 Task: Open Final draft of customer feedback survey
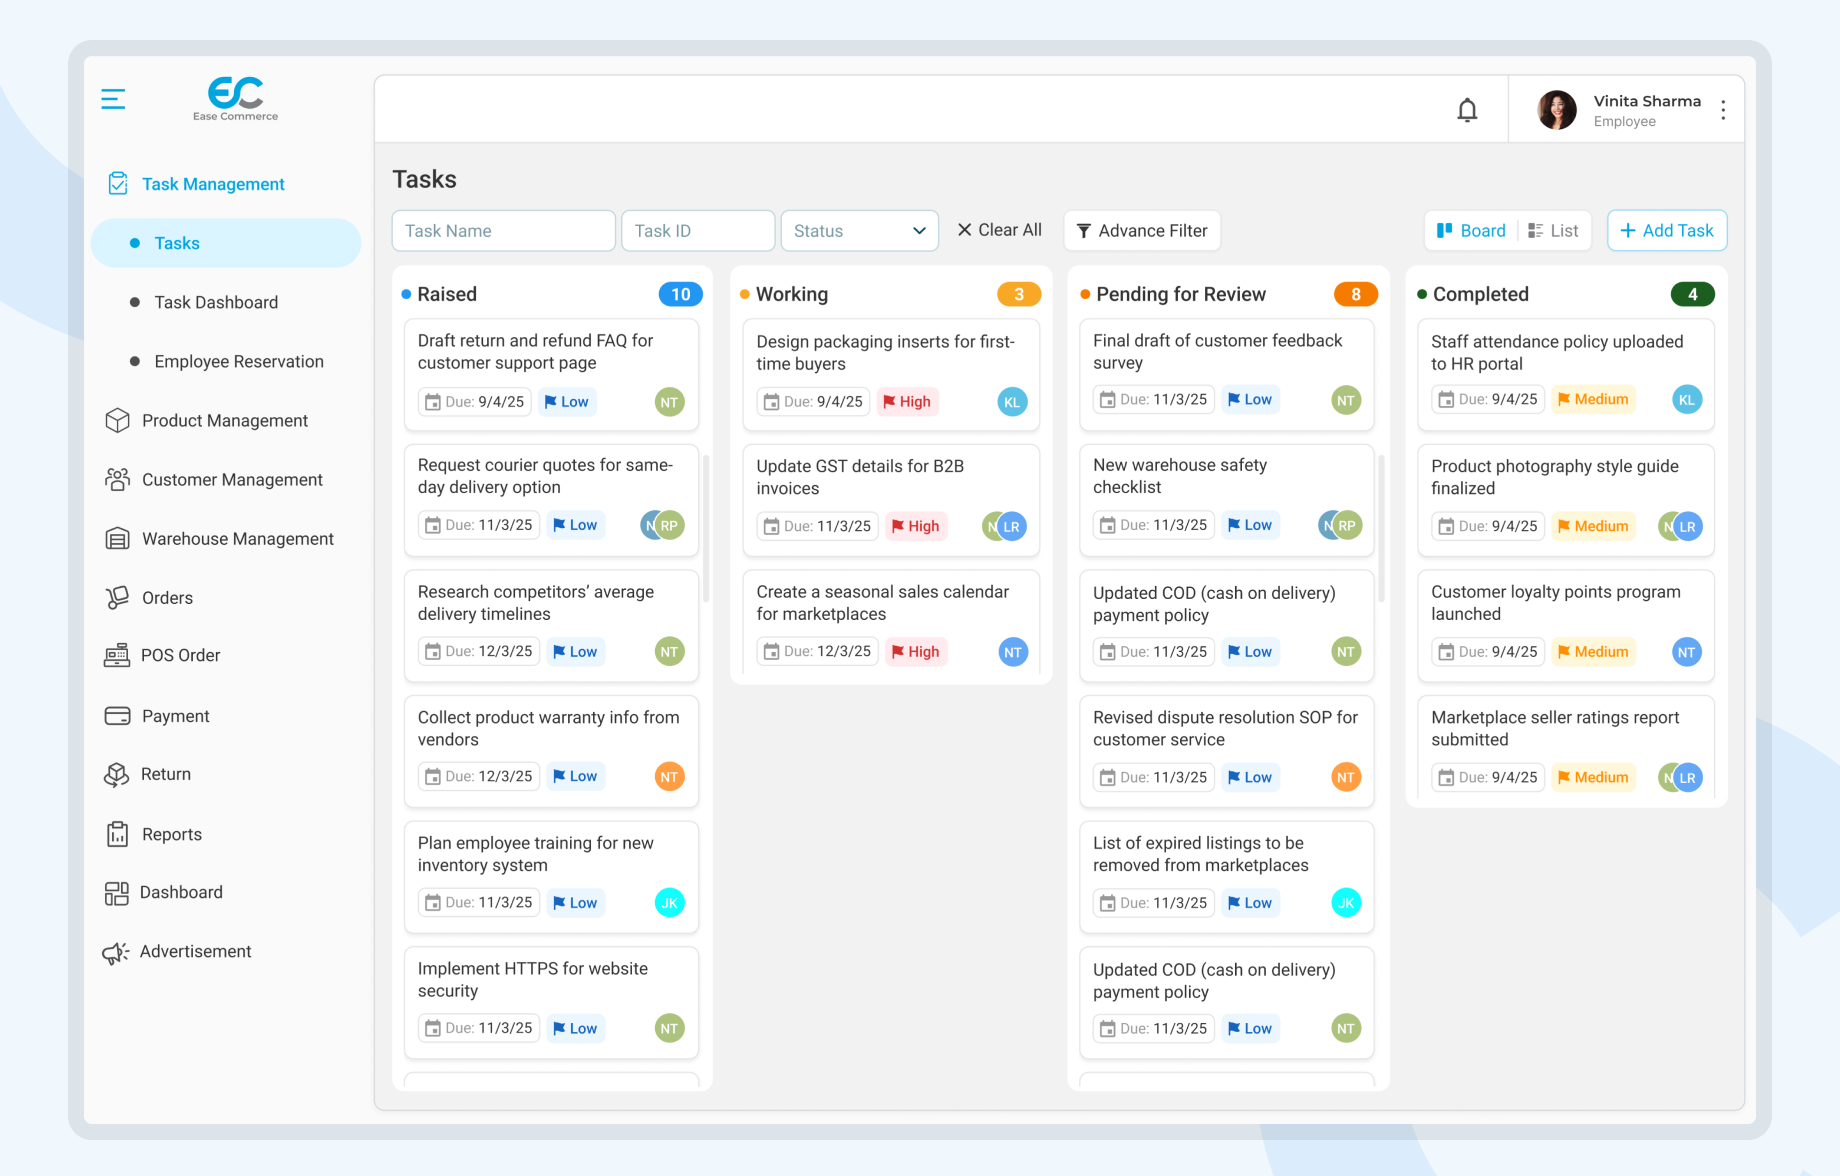tap(1227, 374)
